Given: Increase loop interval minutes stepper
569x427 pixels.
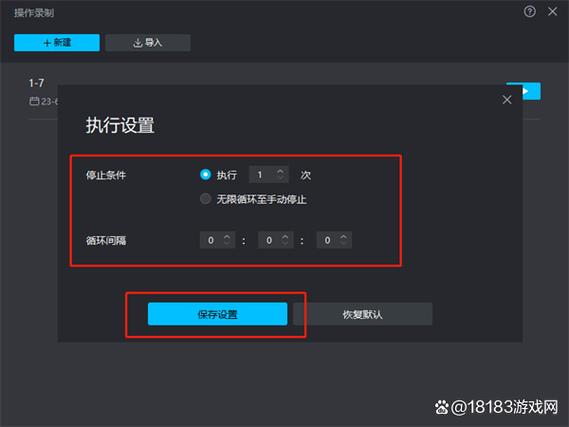Looking at the screenshot, I should click(x=285, y=236).
